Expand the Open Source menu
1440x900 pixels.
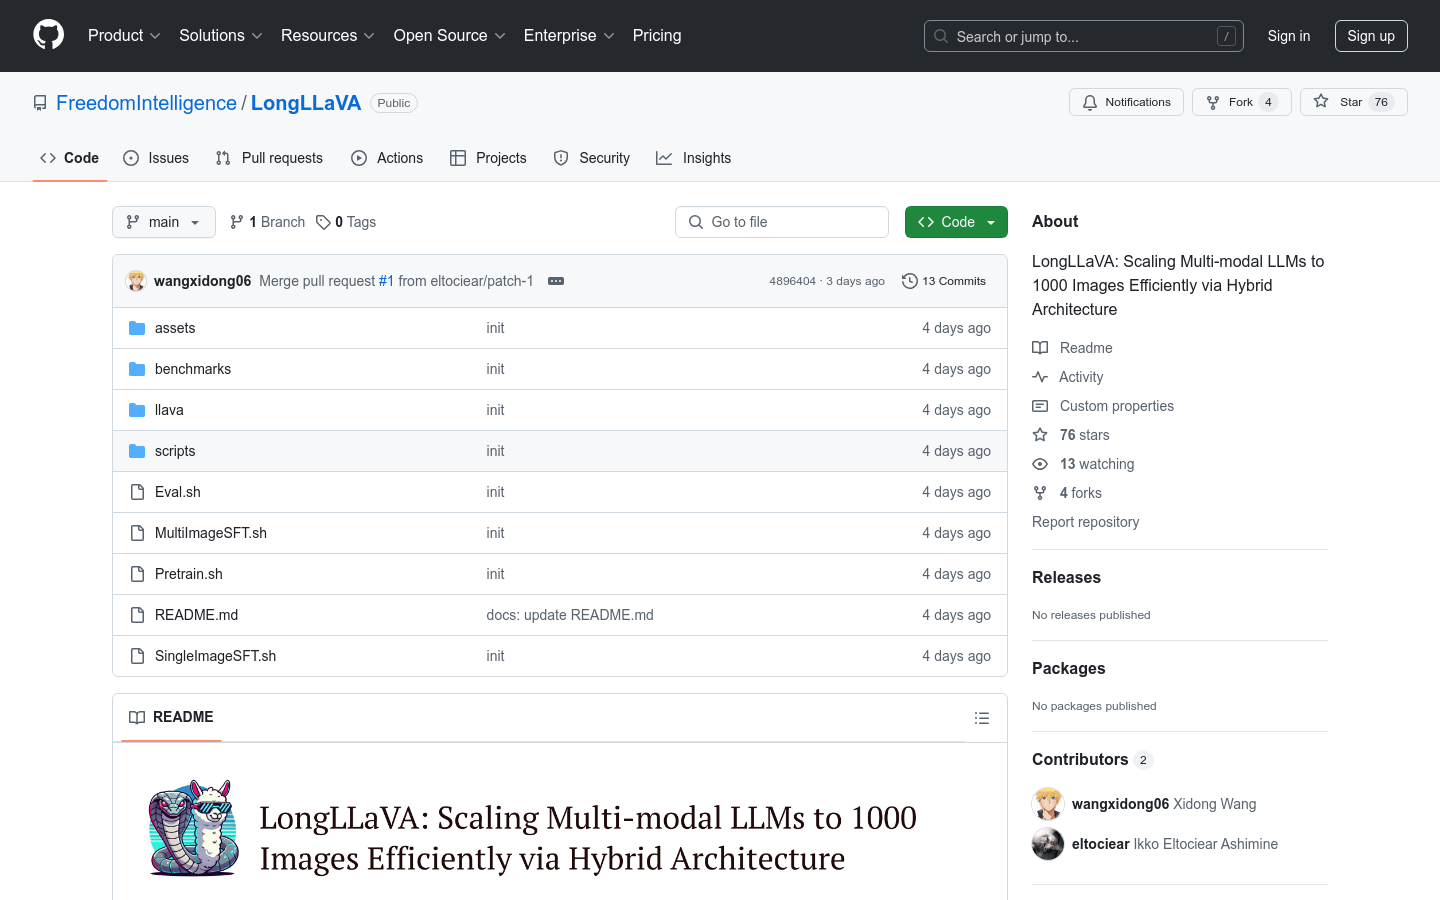point(450,36)
